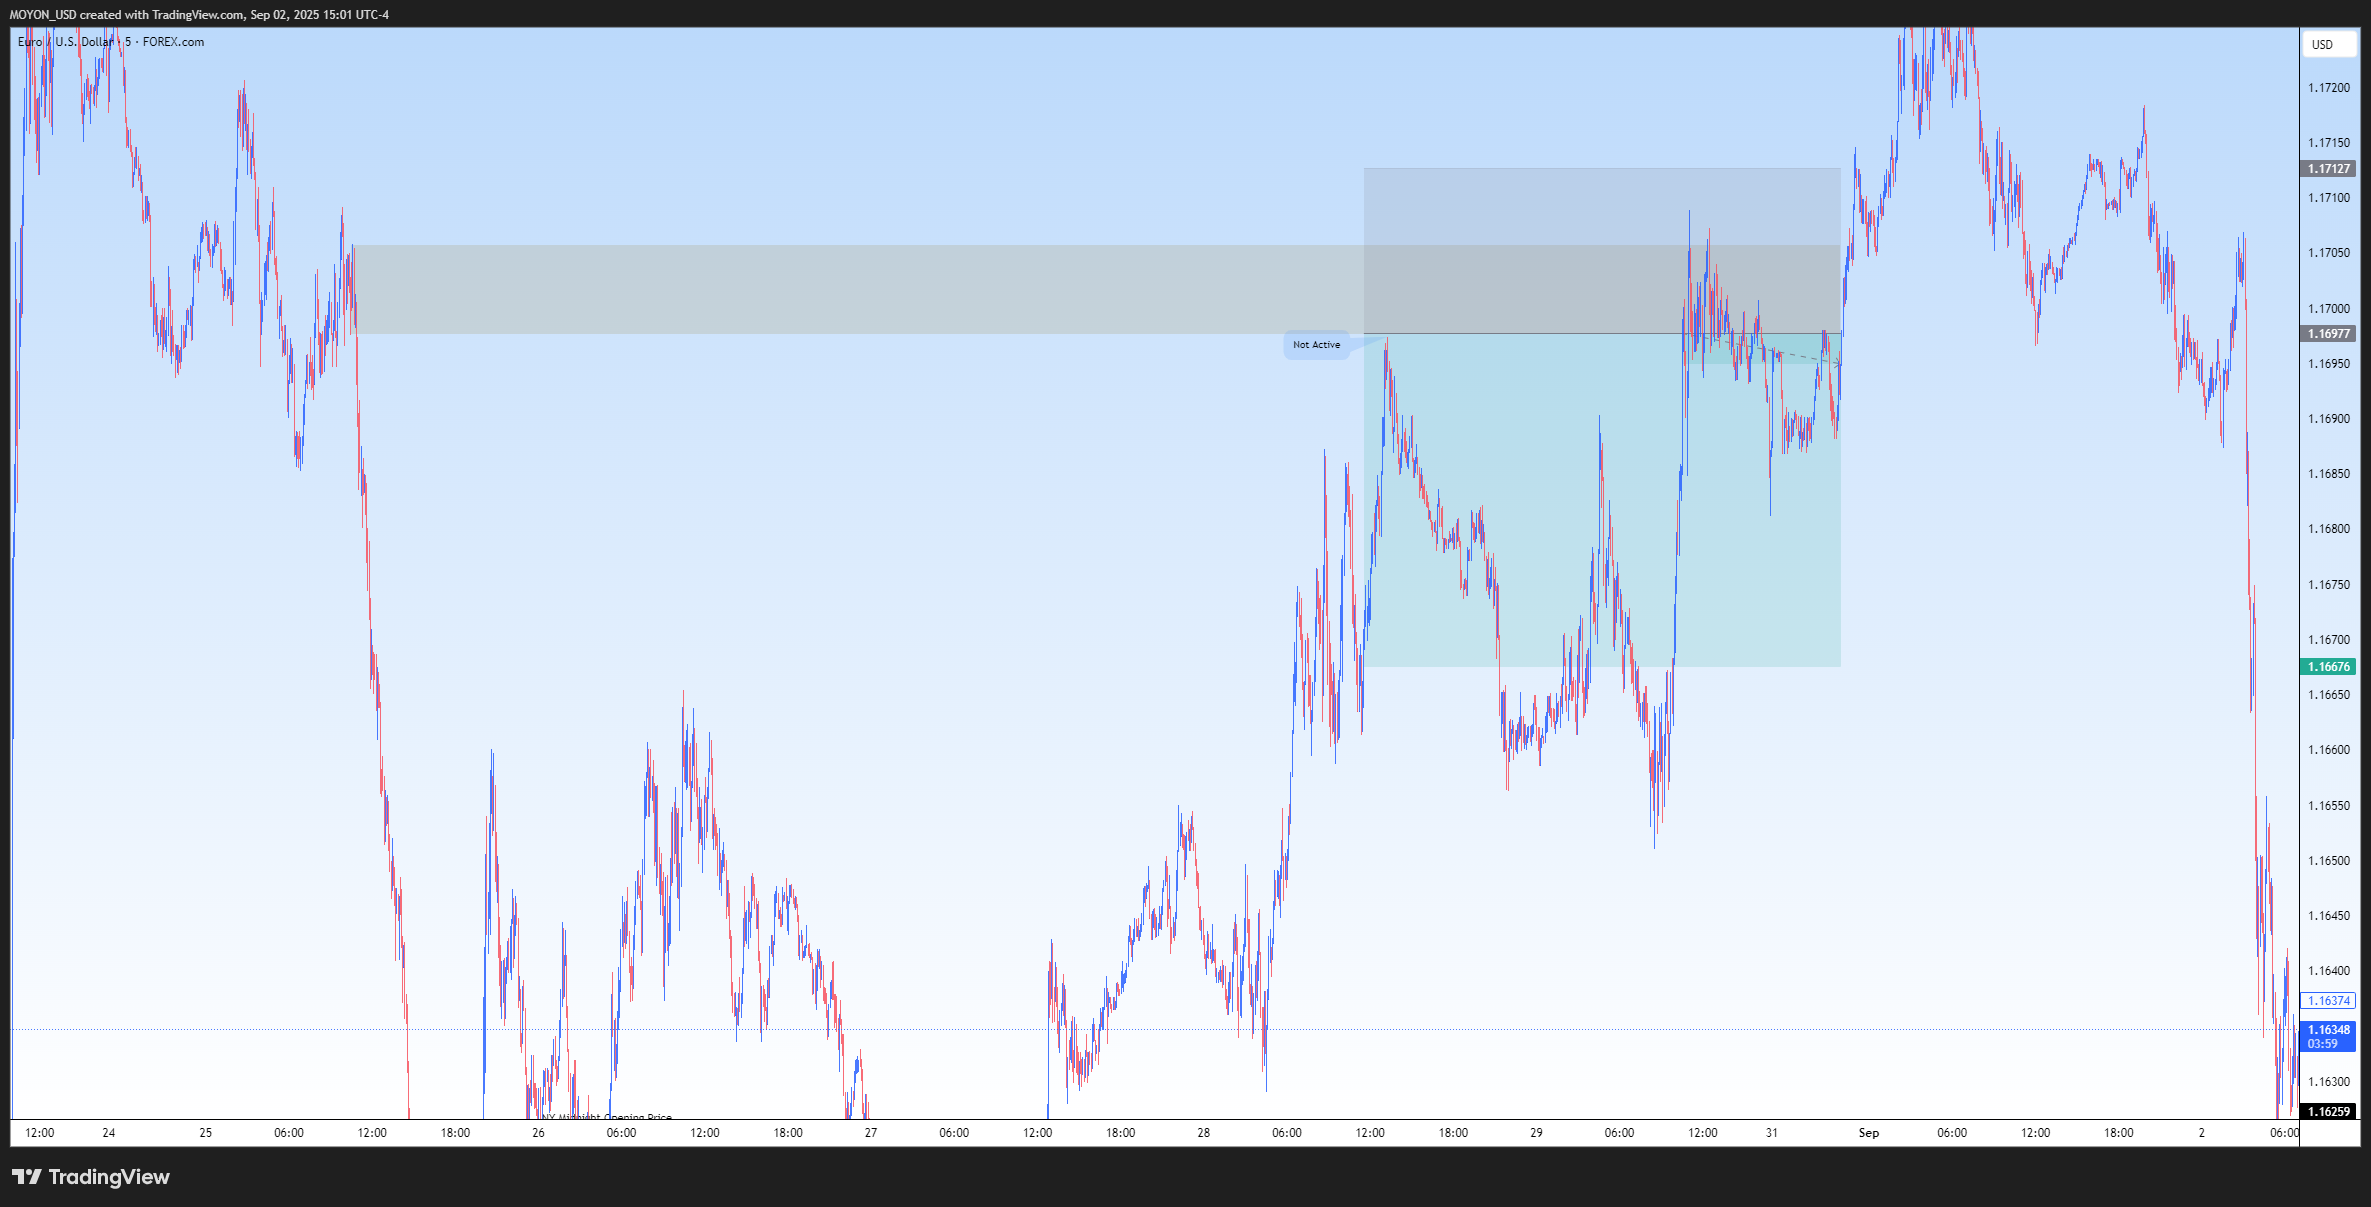Image resolution: width=2371 pixels, height=1207 pixels.
Task: Click the 1.16977 entry price label
Action: 2329,334
